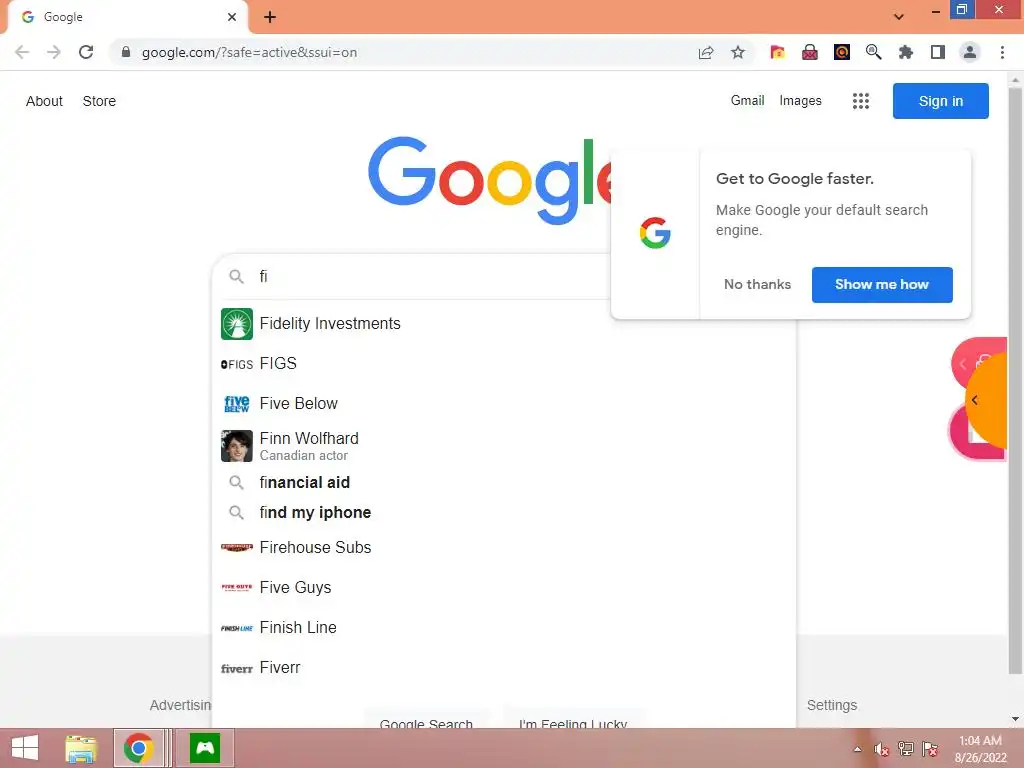Image resolution: width=1024 pixels, height=768 pixels.
Task: Open the Images link
Action: (x=800, y=101)
